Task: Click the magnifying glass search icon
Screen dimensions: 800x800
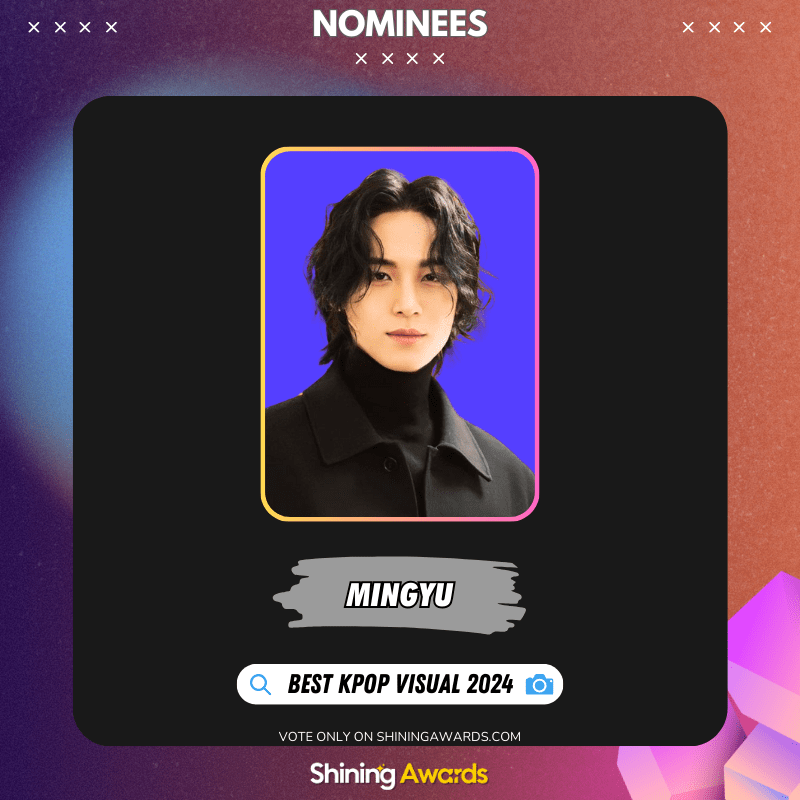Action: 260,684
